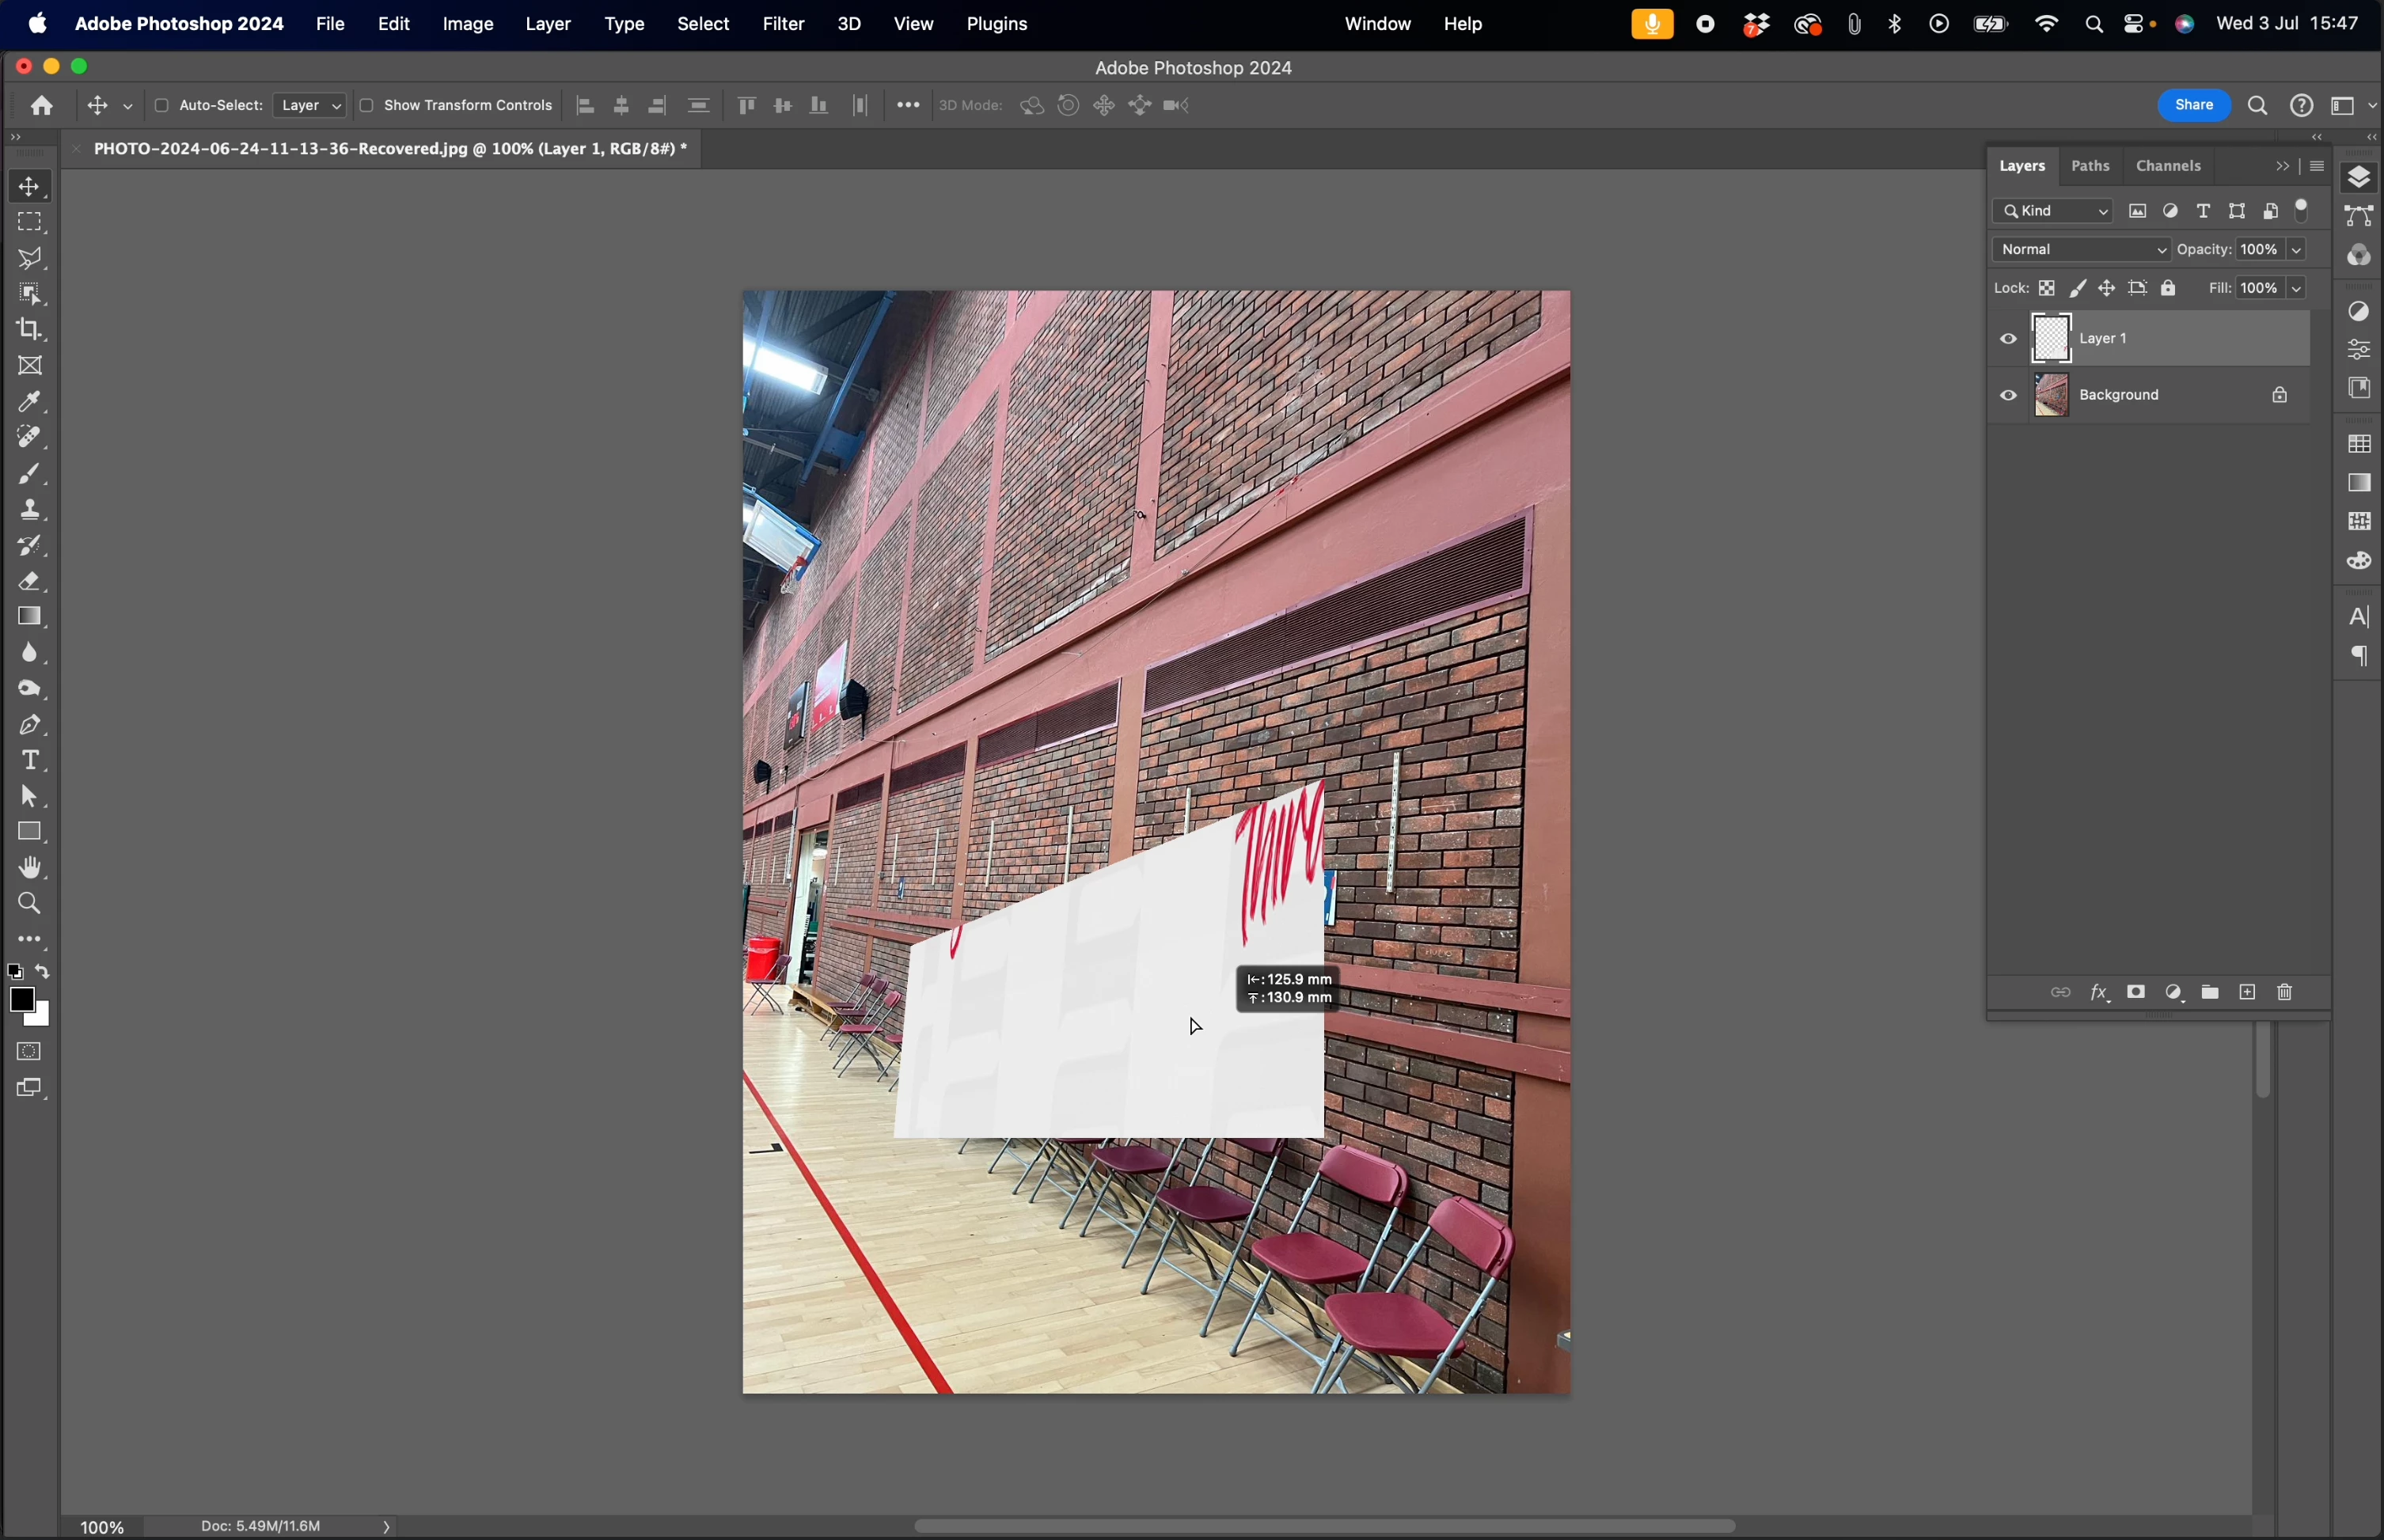The height and width of the screenshot is (1540, 2384).
Task: Select the Zoom tool in toolbar
Action: (30, 904)
